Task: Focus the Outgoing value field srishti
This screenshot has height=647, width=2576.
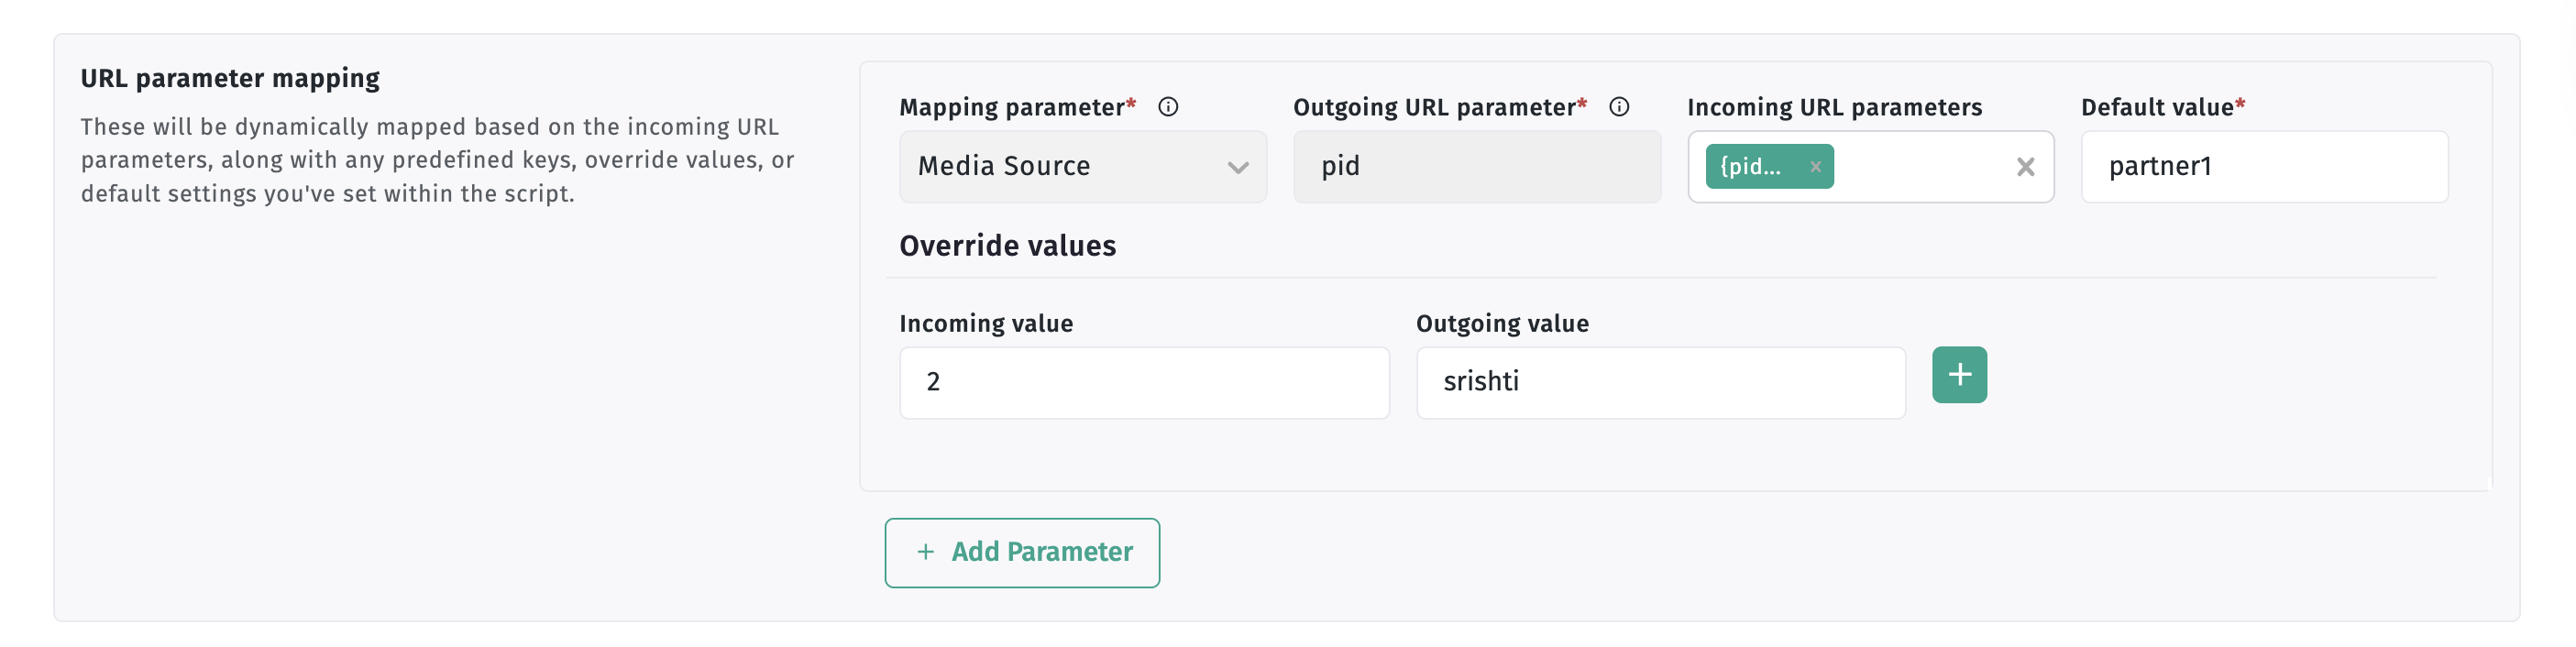Action: (1660, 383)
